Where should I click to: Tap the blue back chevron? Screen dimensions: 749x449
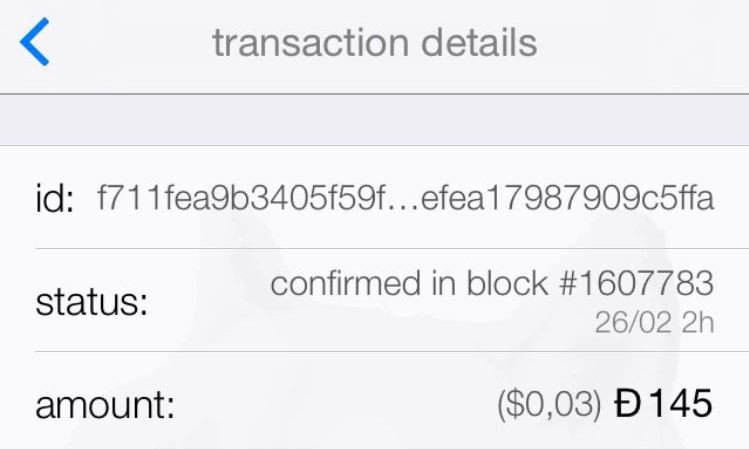34,42
